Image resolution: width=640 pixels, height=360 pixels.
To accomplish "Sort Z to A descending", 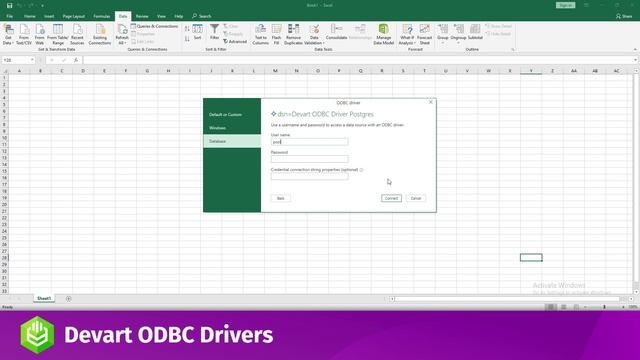I will coord(187,39).
